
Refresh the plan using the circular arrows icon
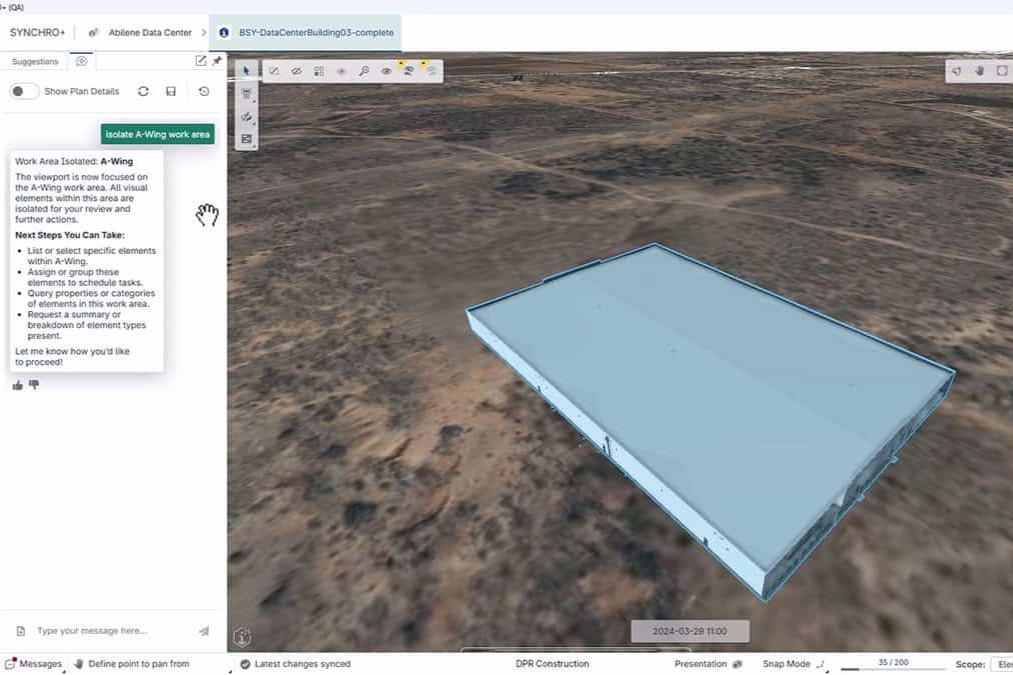(x=143, y=91)
